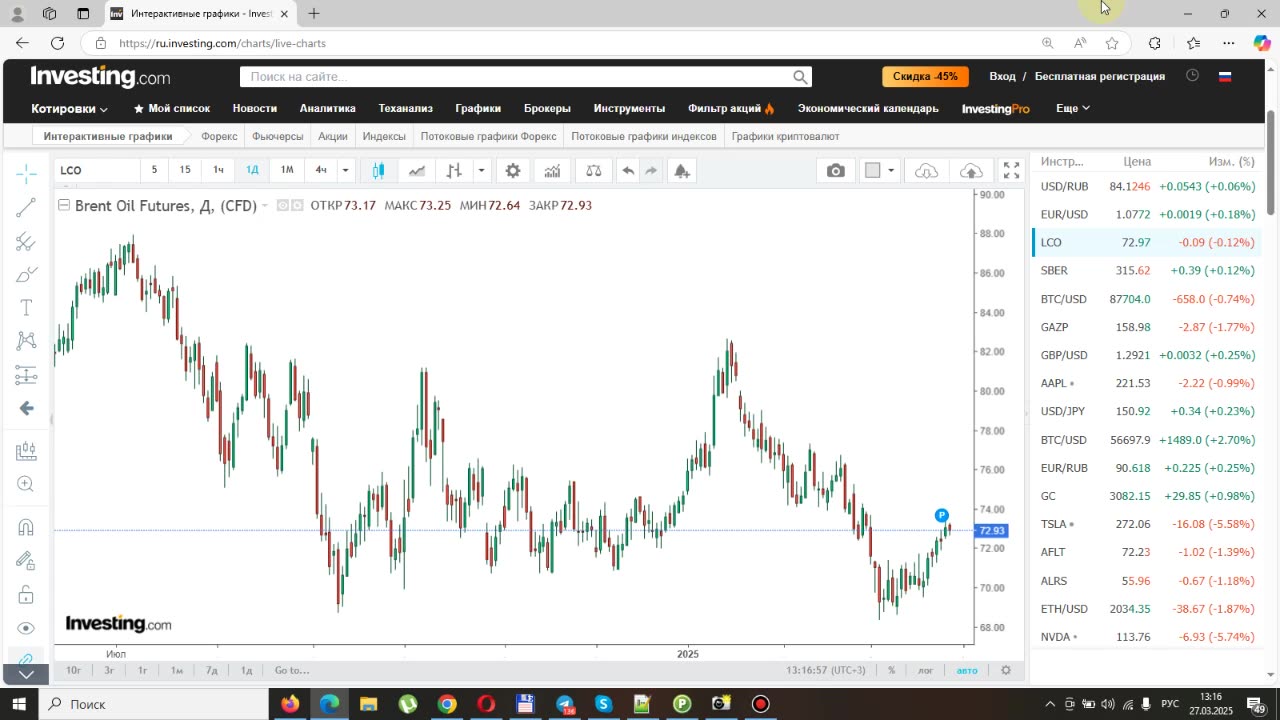The image size is (1280, 720).
Task: Switch to Графики криптовалют tab
Action: (785, 136)
